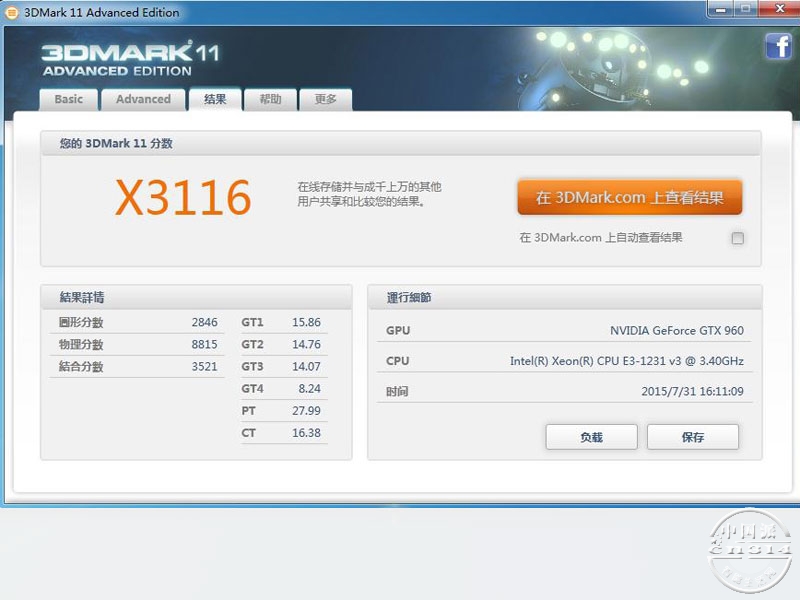This screenshot has width=800, height=600.
Task: Click the GT4 value 8.24
Action: [309, 389]
